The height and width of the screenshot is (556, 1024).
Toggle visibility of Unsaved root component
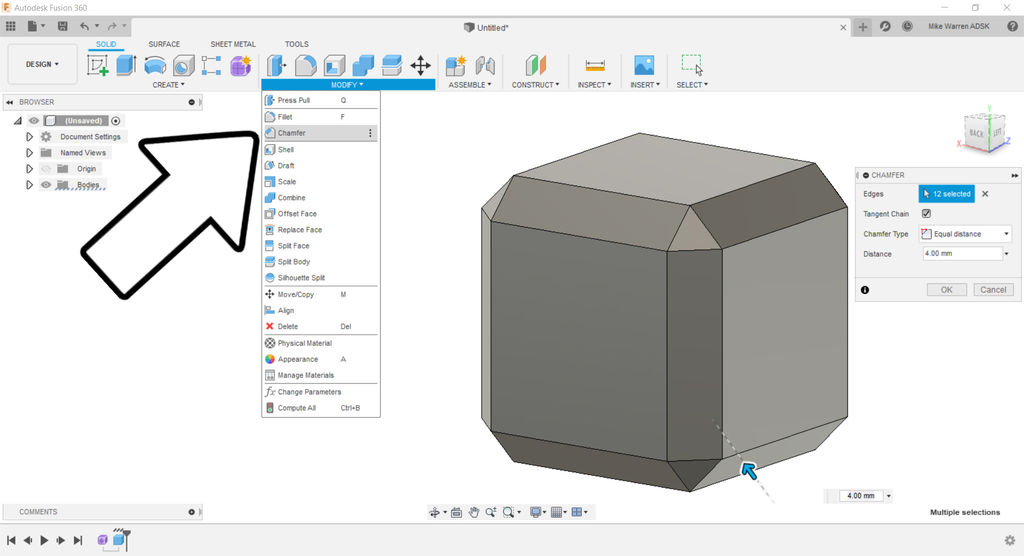(x=34, y=121)
